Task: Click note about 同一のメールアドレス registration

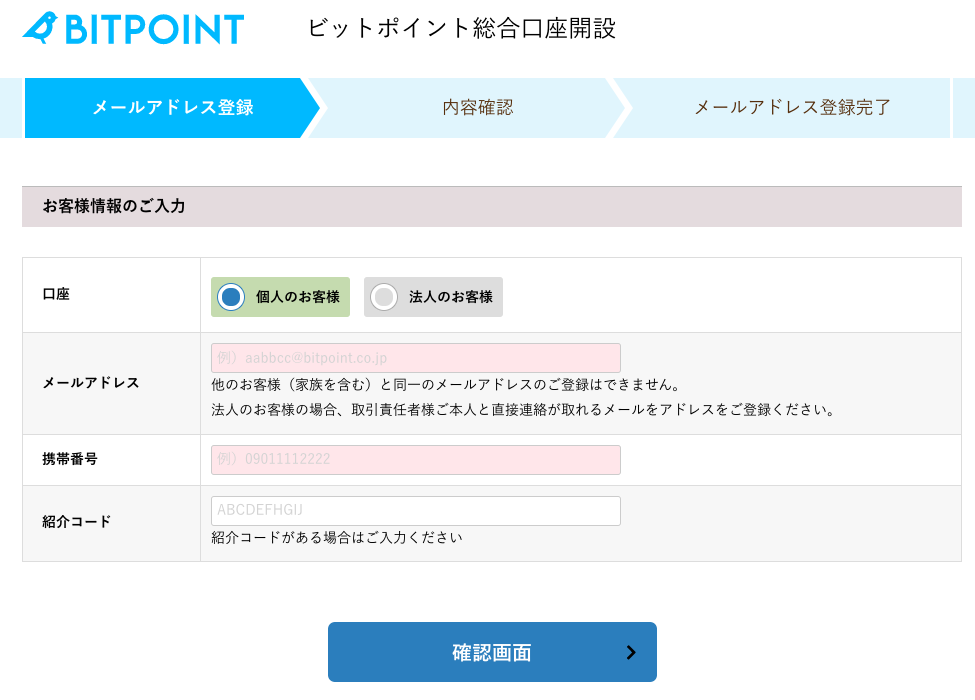Action: (446, 385)
